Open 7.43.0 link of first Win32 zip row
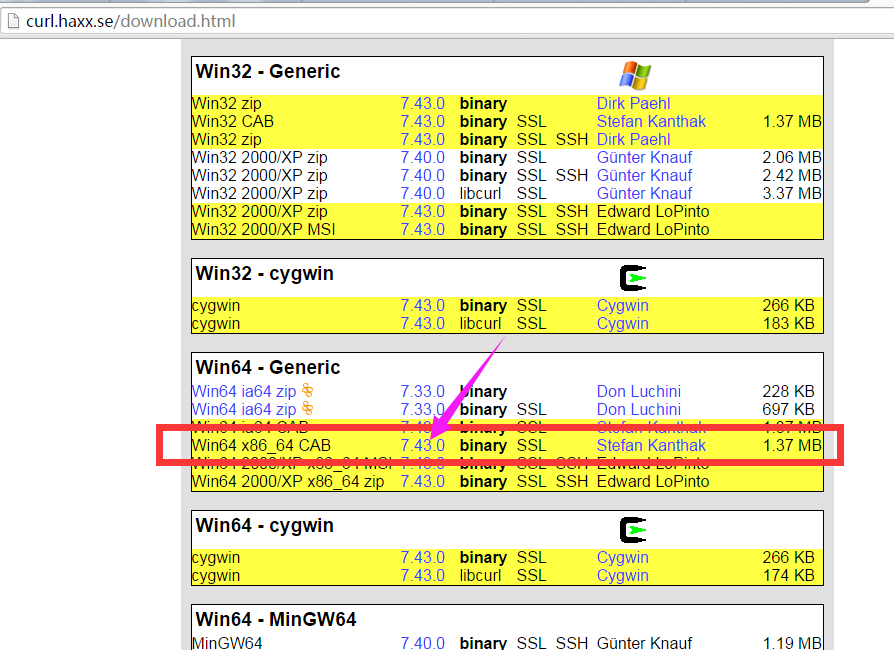This screenshot has width=894, height=650. (422, 104)
